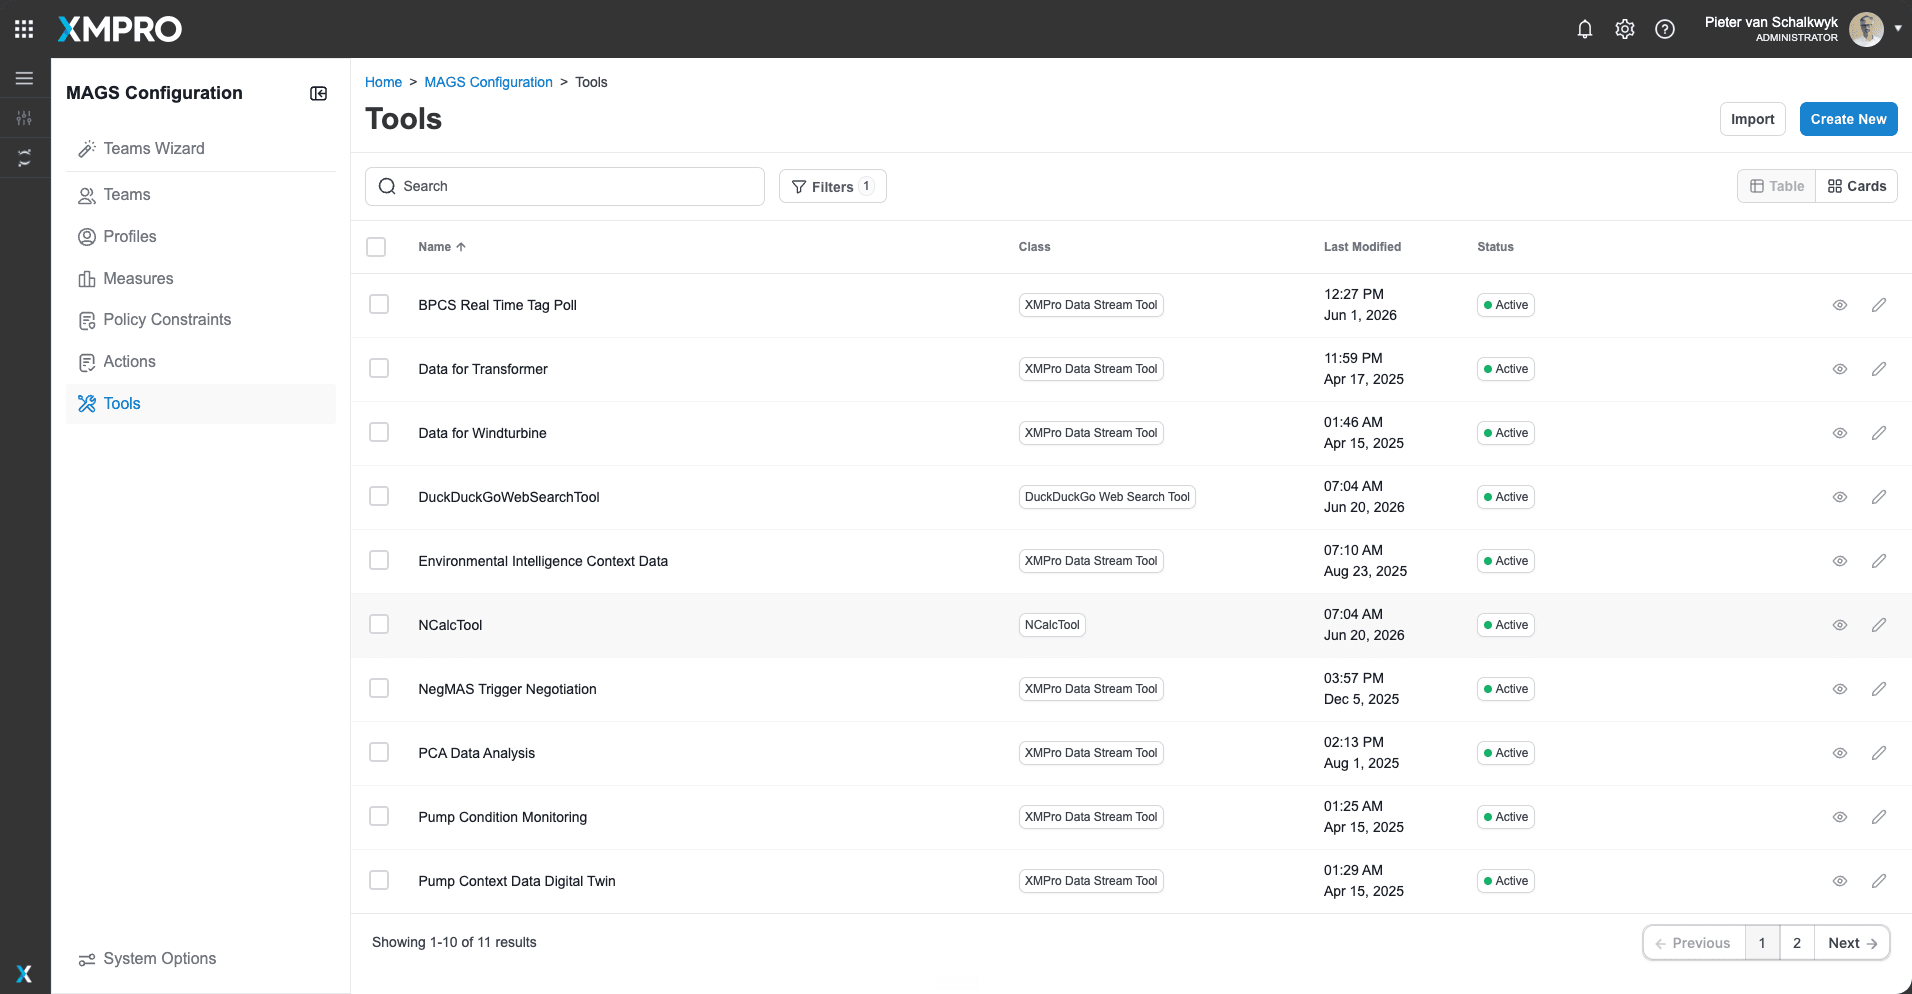
Task: Check the PCA Data Analysis row
Action: tap(379, 752)
